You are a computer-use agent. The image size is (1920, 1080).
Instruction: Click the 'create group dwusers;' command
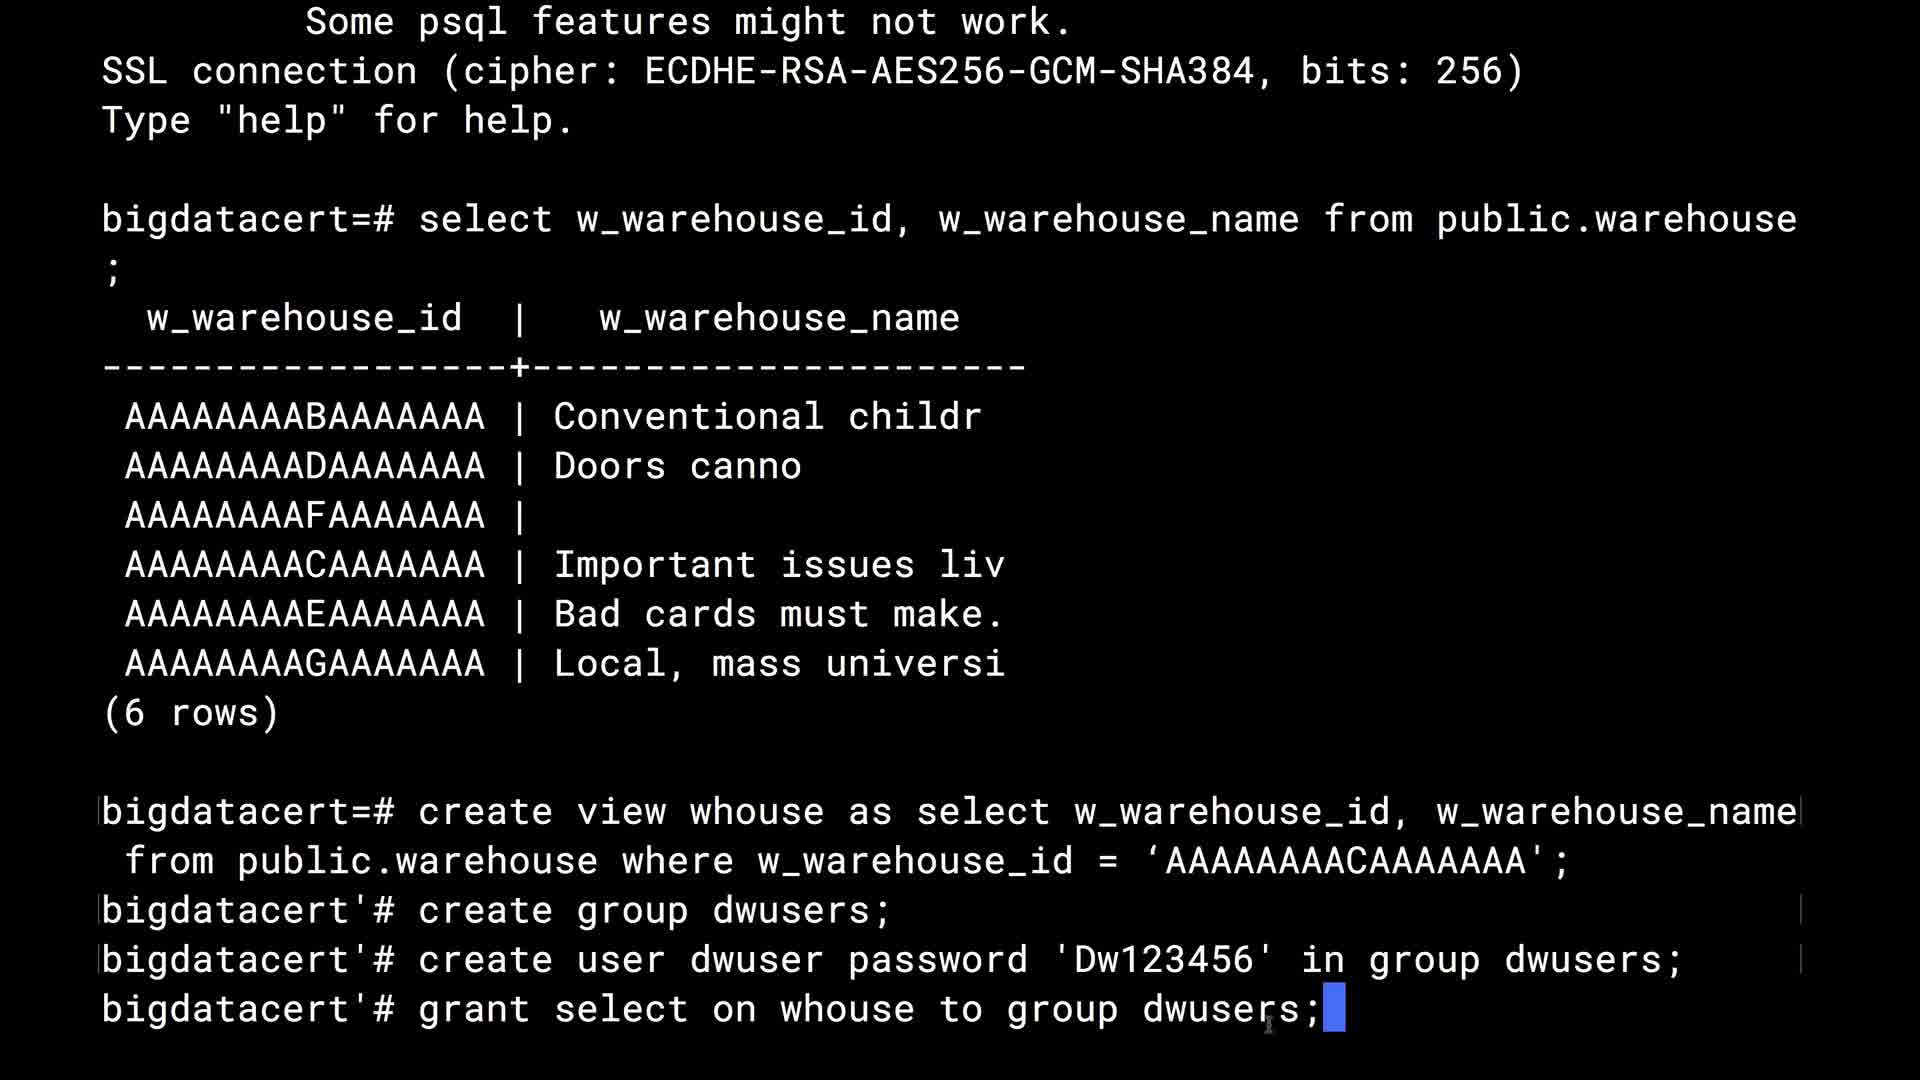654,911
